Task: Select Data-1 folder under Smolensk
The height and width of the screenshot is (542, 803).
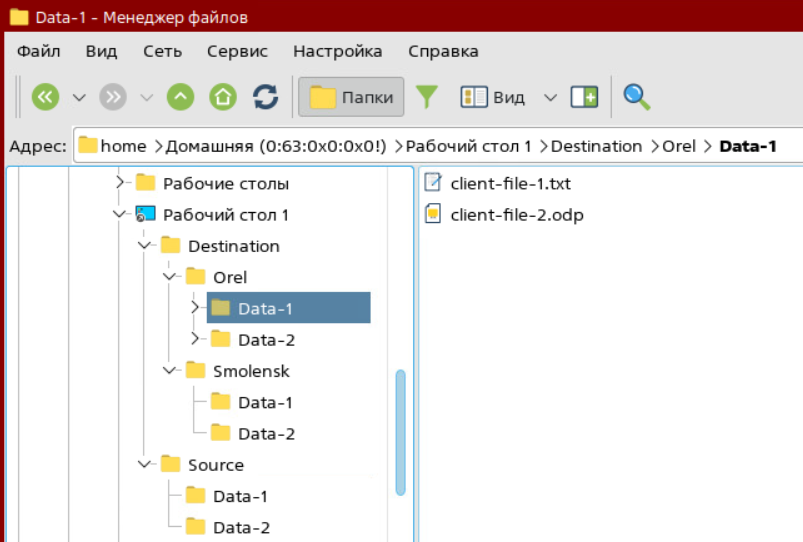Action: pos(265,403)
